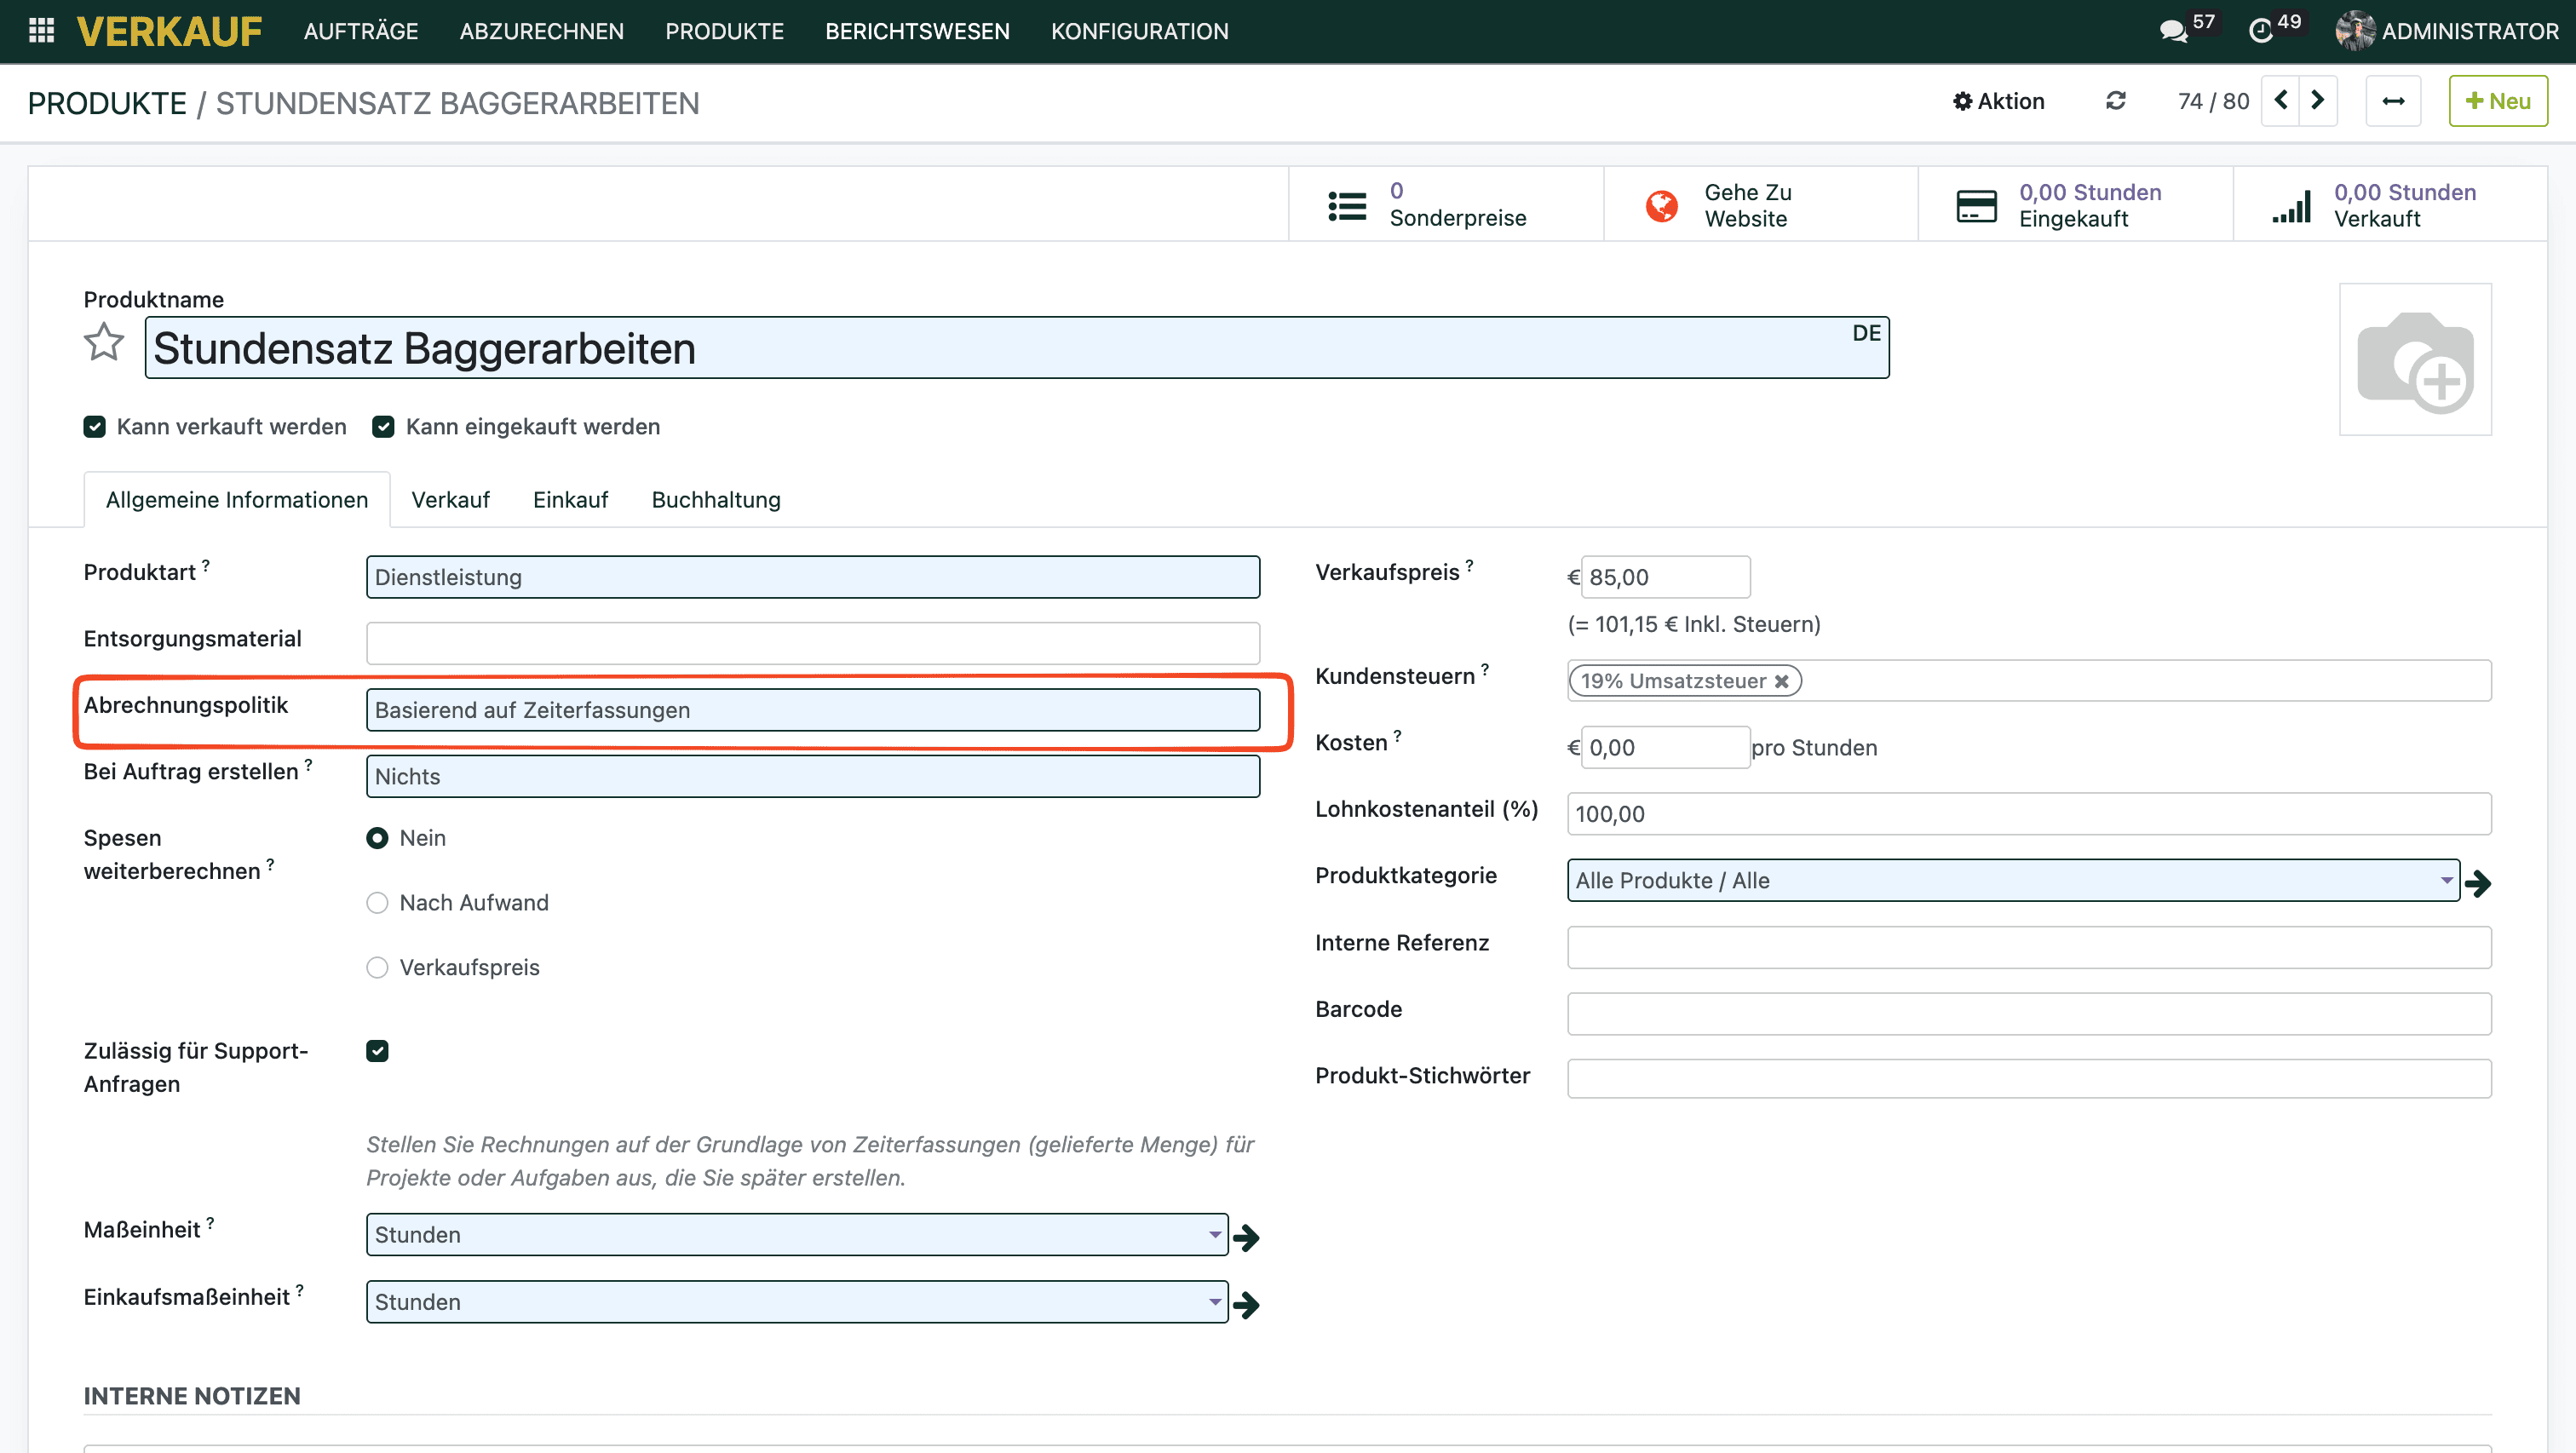This screenshot has width=2576, height=1453.
Task: Go to previous record arrow
Action: pyautogui.click(x=2281, y=101)
